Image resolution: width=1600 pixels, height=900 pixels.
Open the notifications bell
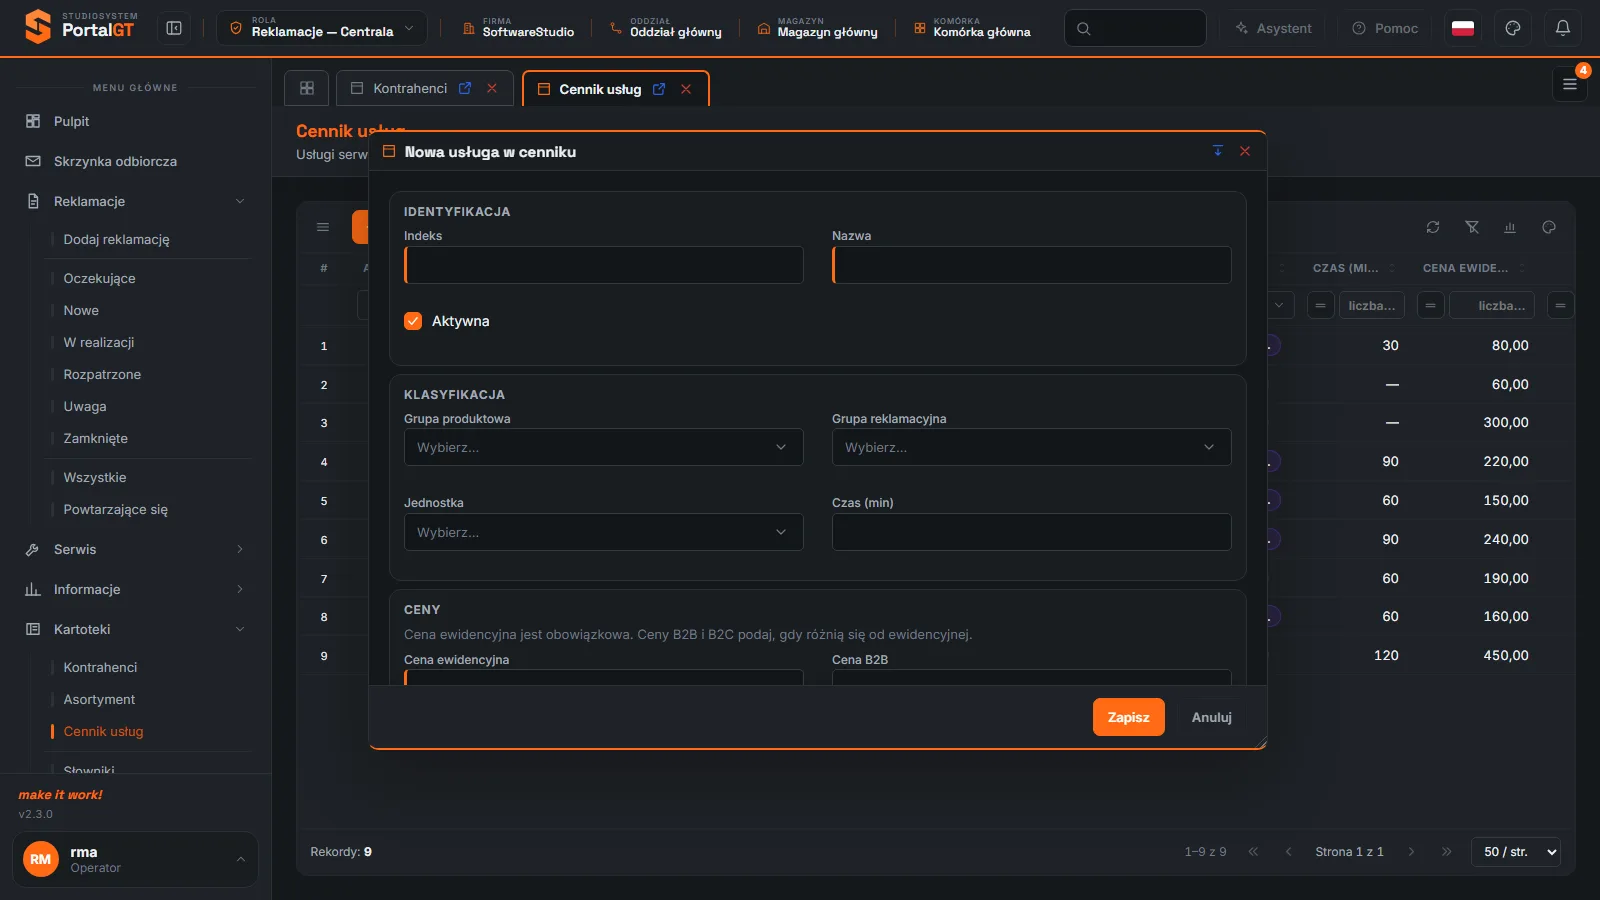point(1562,28)
